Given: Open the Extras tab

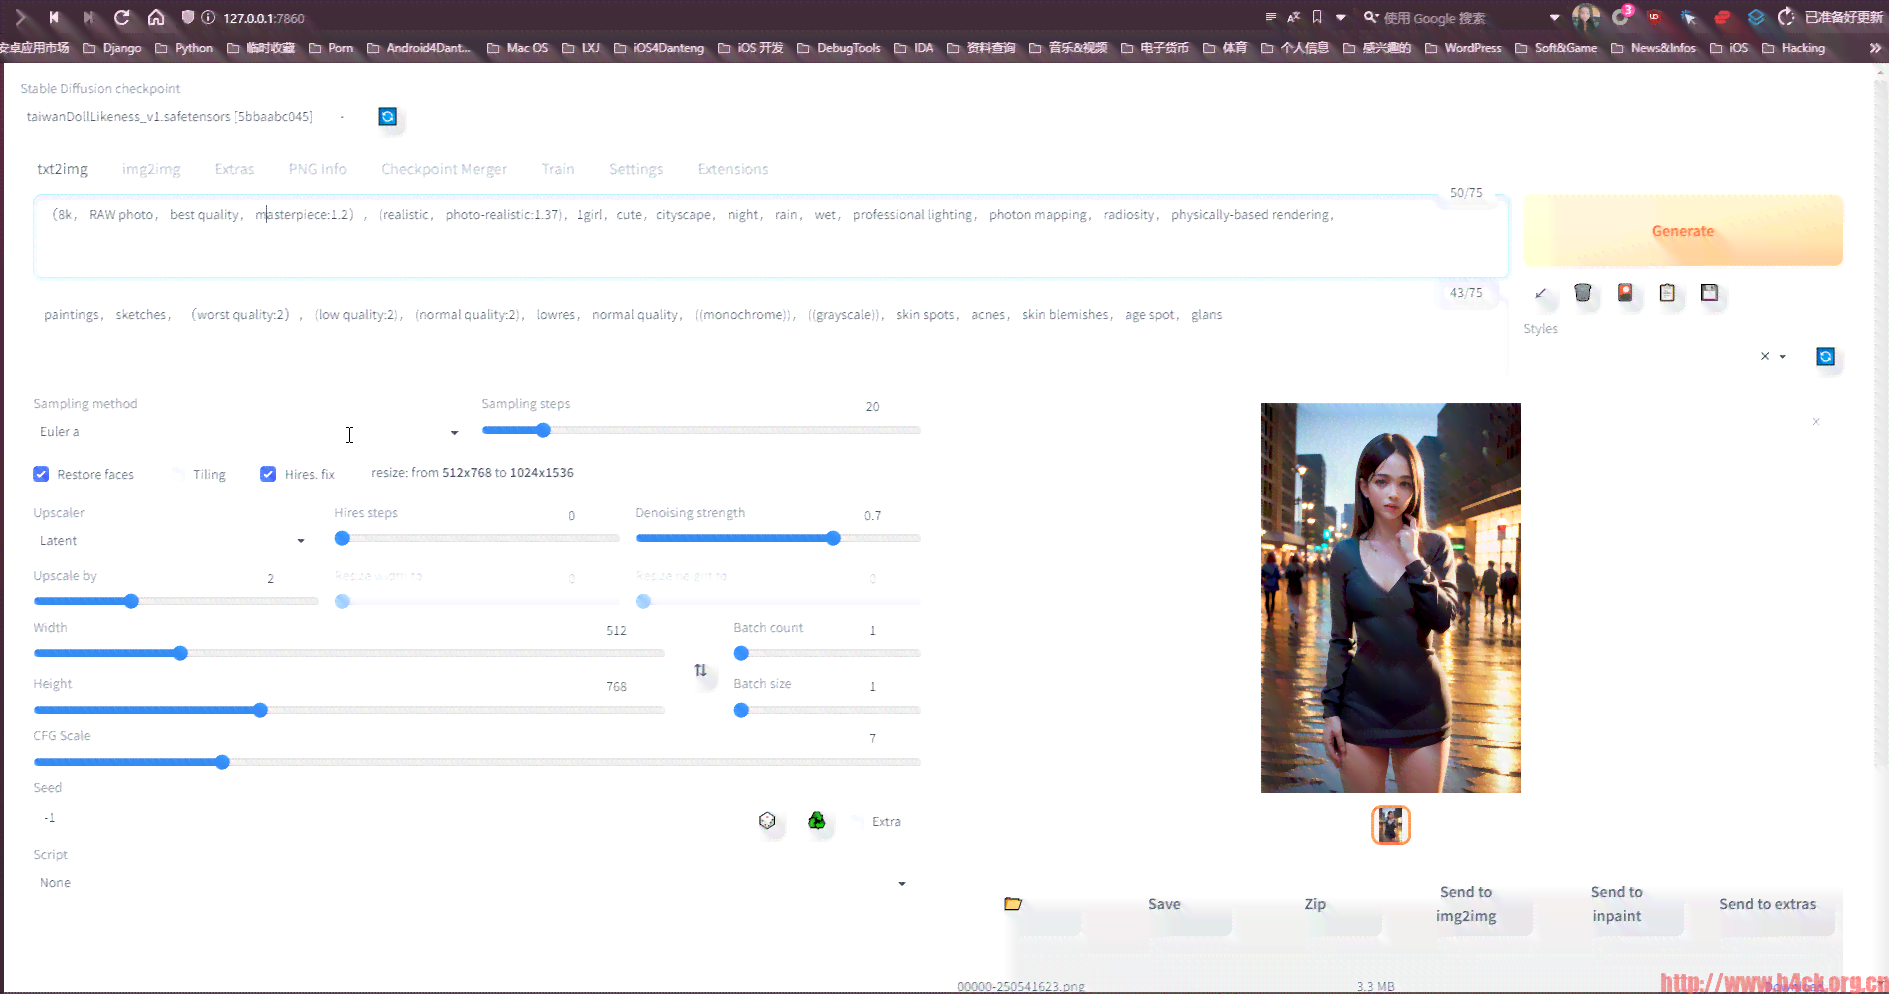Looking at the screenshot, I should [x=234, y=169].
